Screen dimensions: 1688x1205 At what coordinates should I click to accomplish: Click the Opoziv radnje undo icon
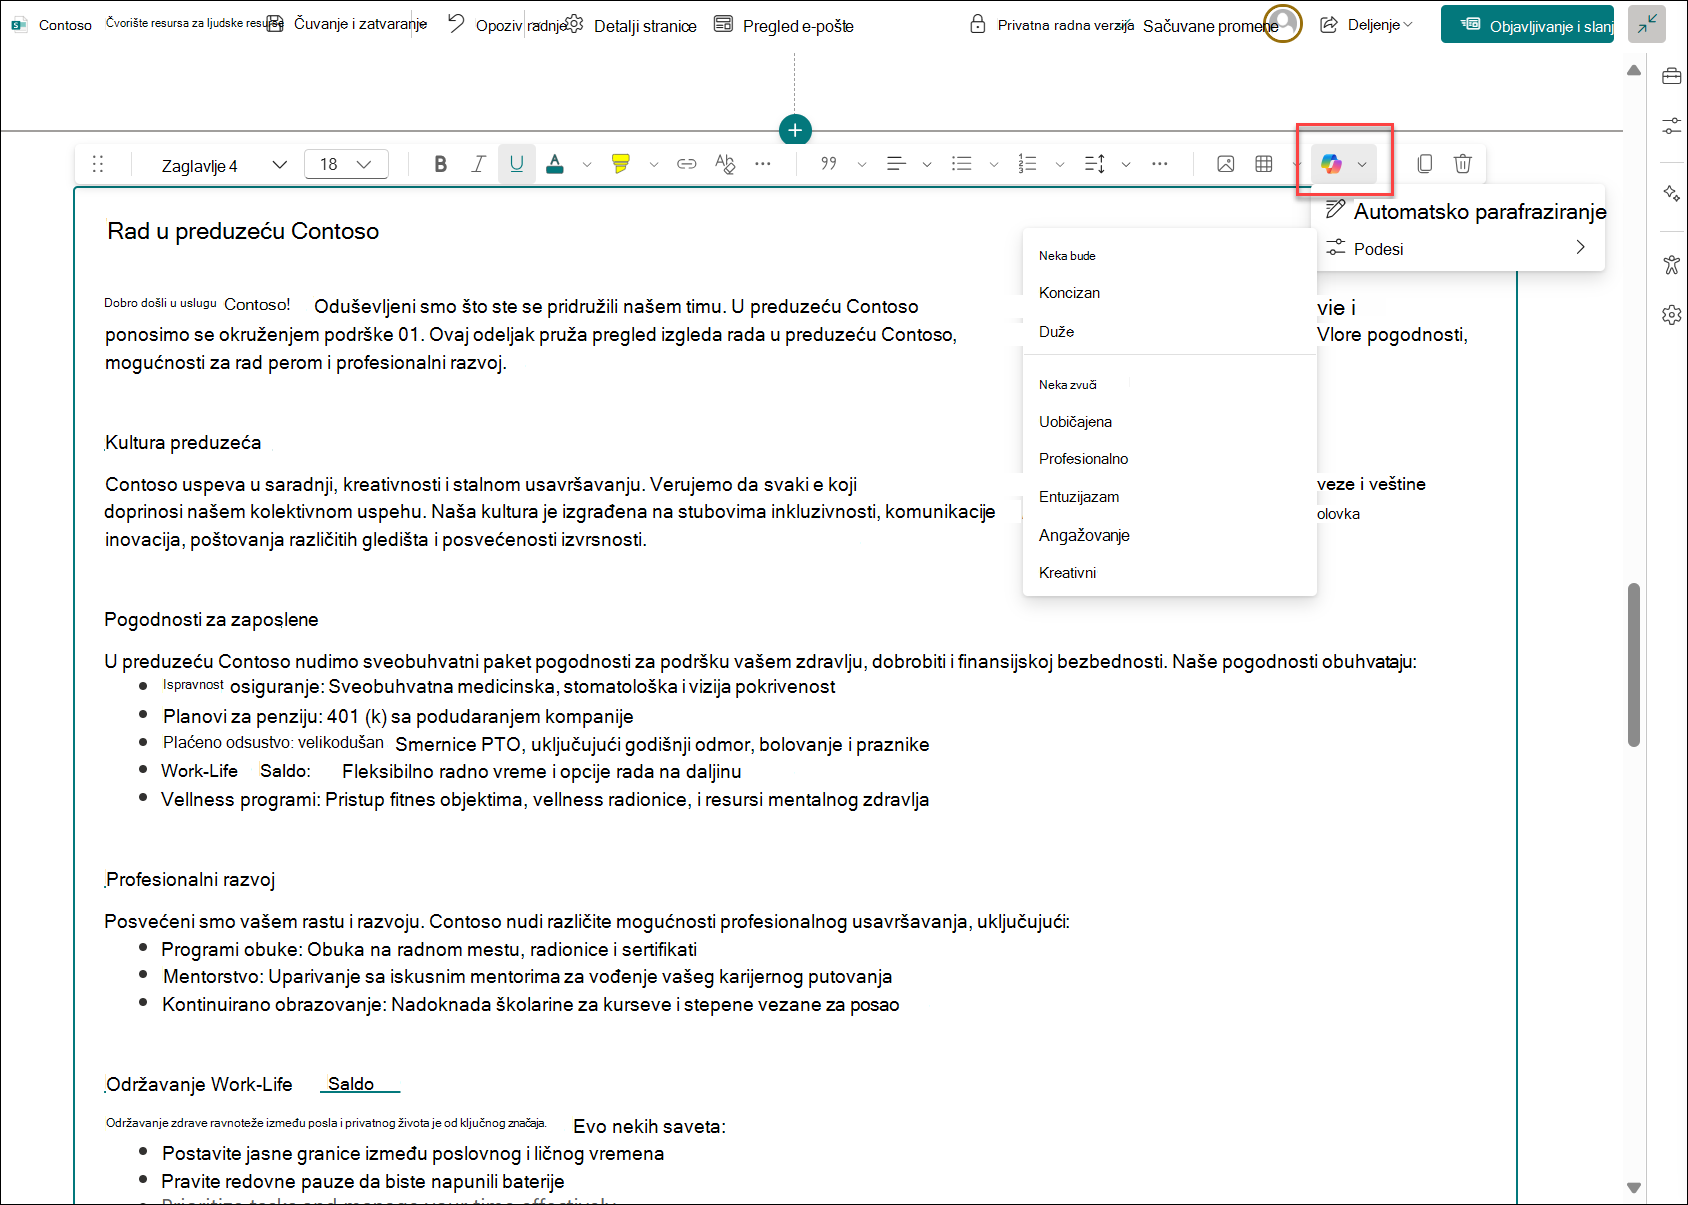[456, 23]
